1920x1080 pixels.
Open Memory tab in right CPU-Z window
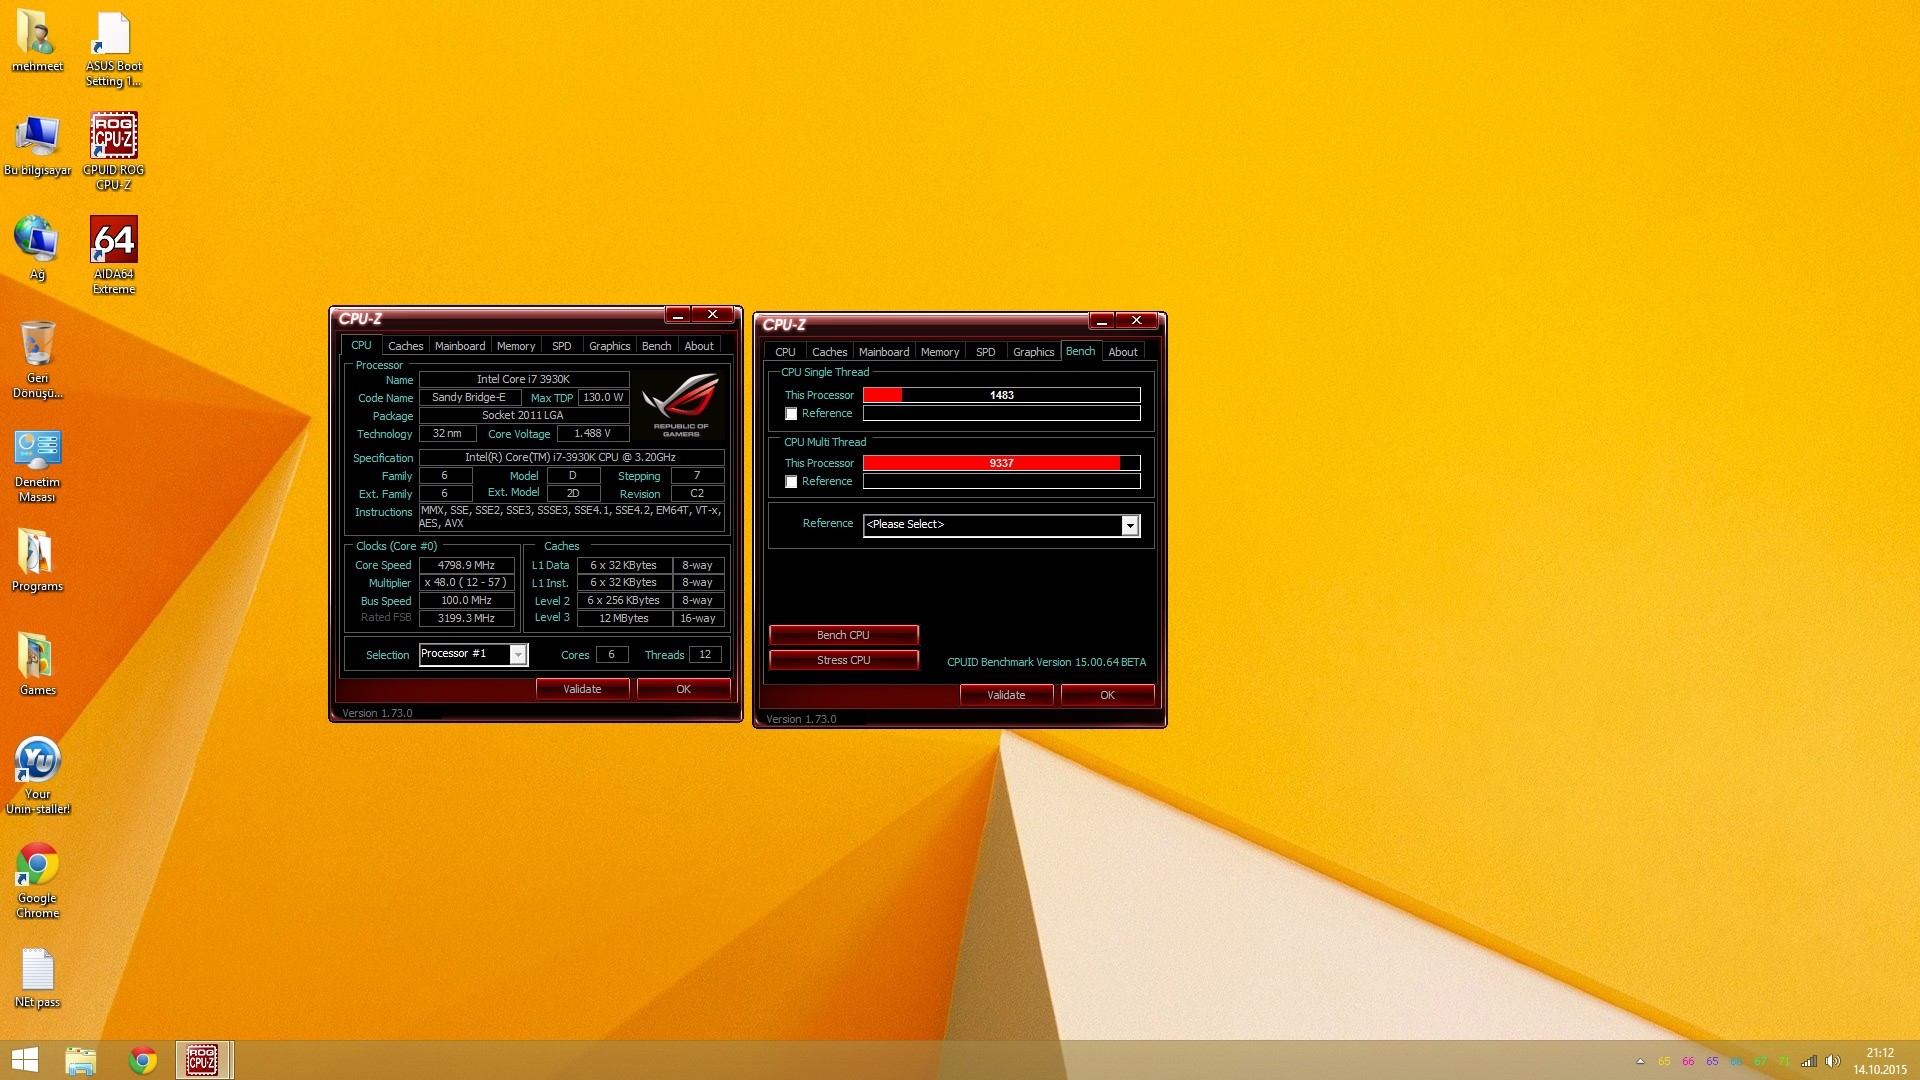(940, 352)
